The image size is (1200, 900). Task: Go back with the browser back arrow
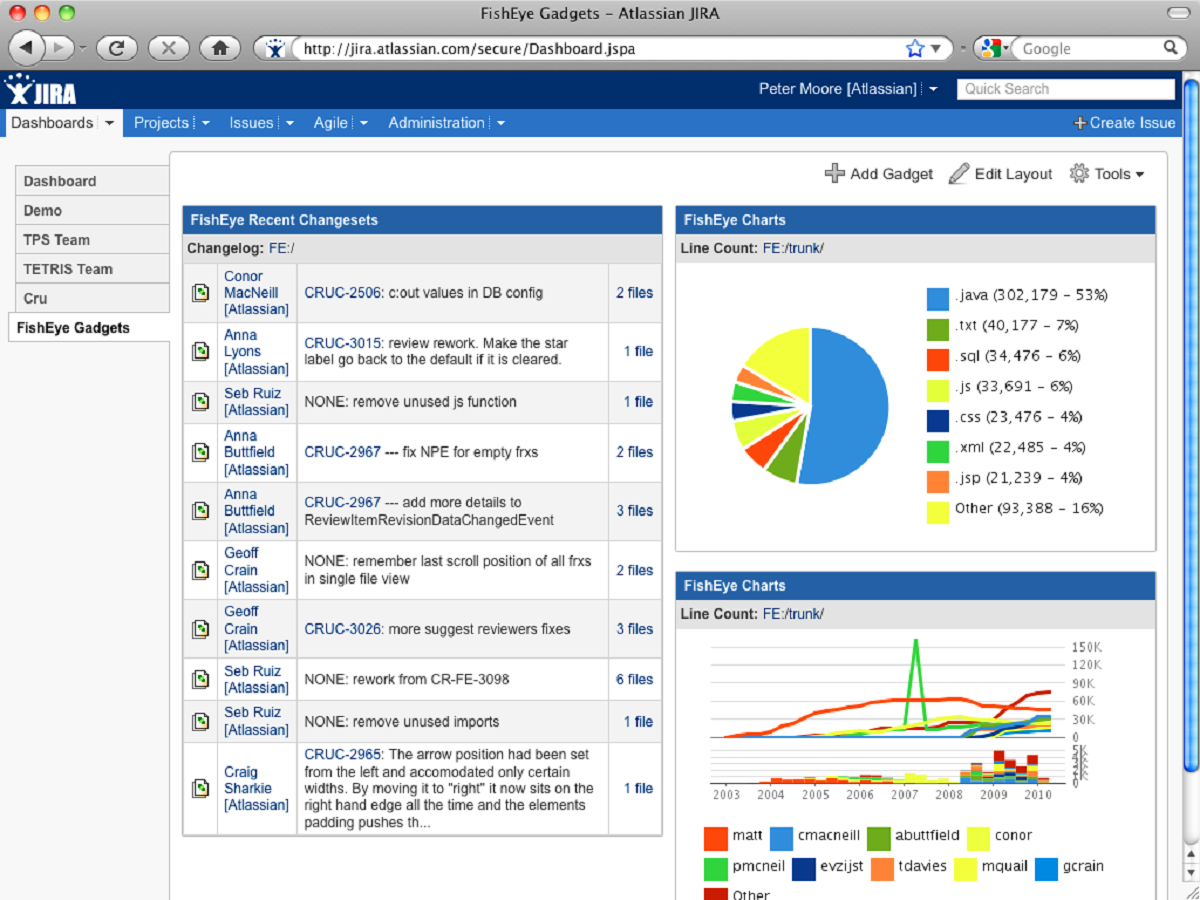click(27, 47)
